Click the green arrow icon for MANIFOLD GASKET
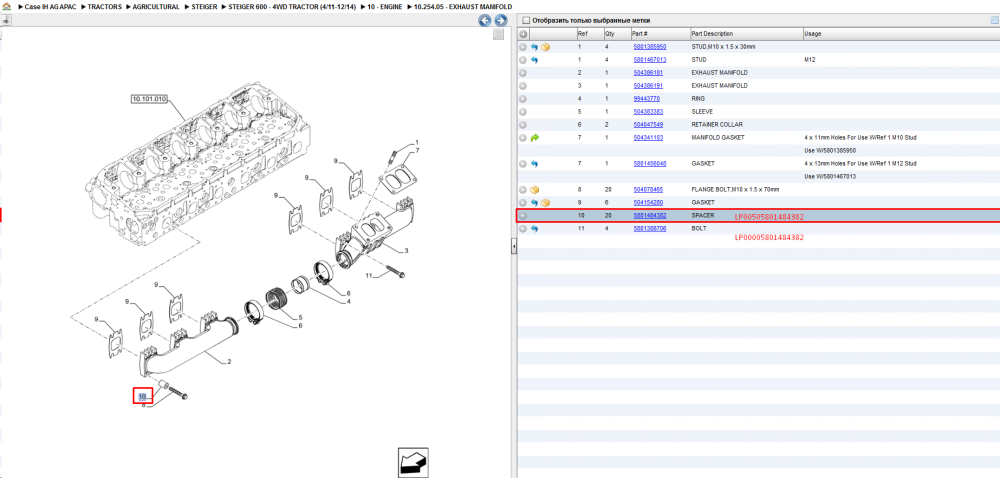The height and width of the screenshot is (478, 1000). tap(534, 138)
